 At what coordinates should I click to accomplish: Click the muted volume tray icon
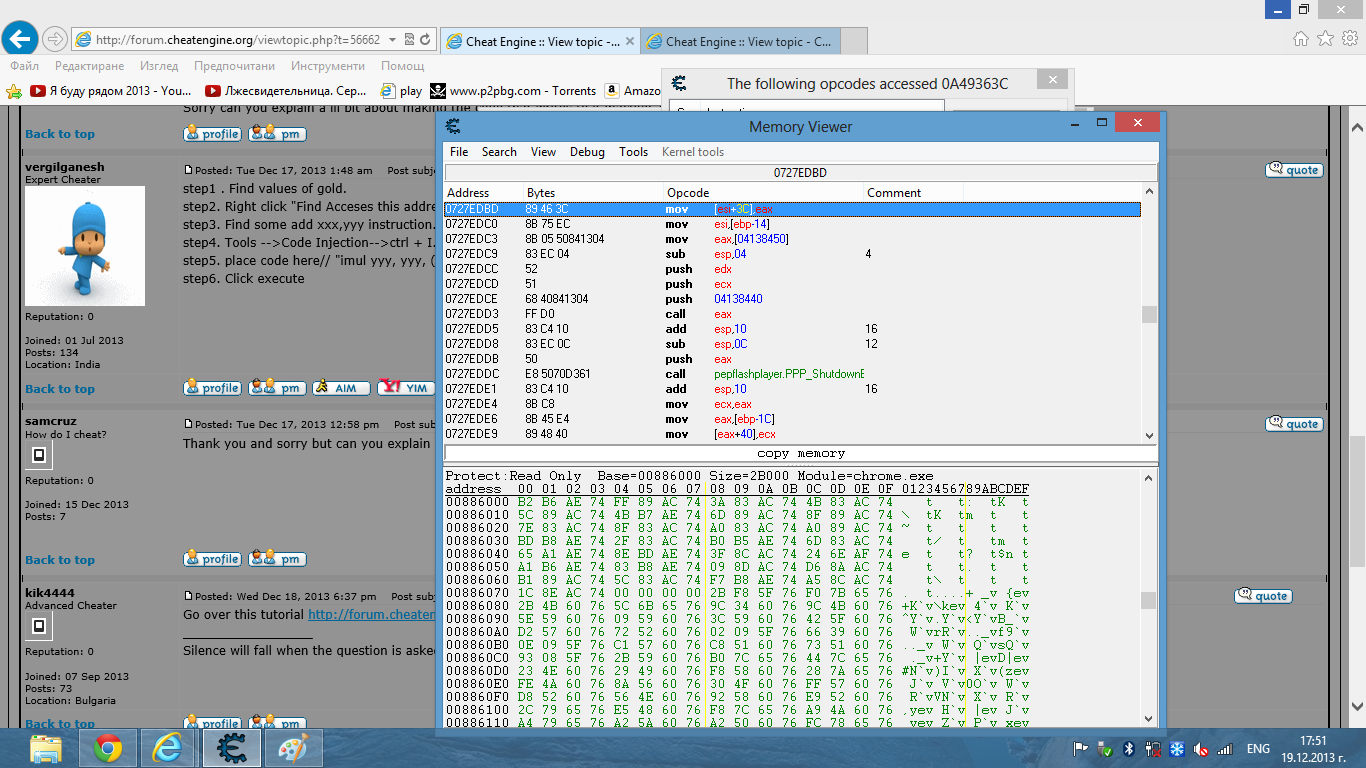1200,748
